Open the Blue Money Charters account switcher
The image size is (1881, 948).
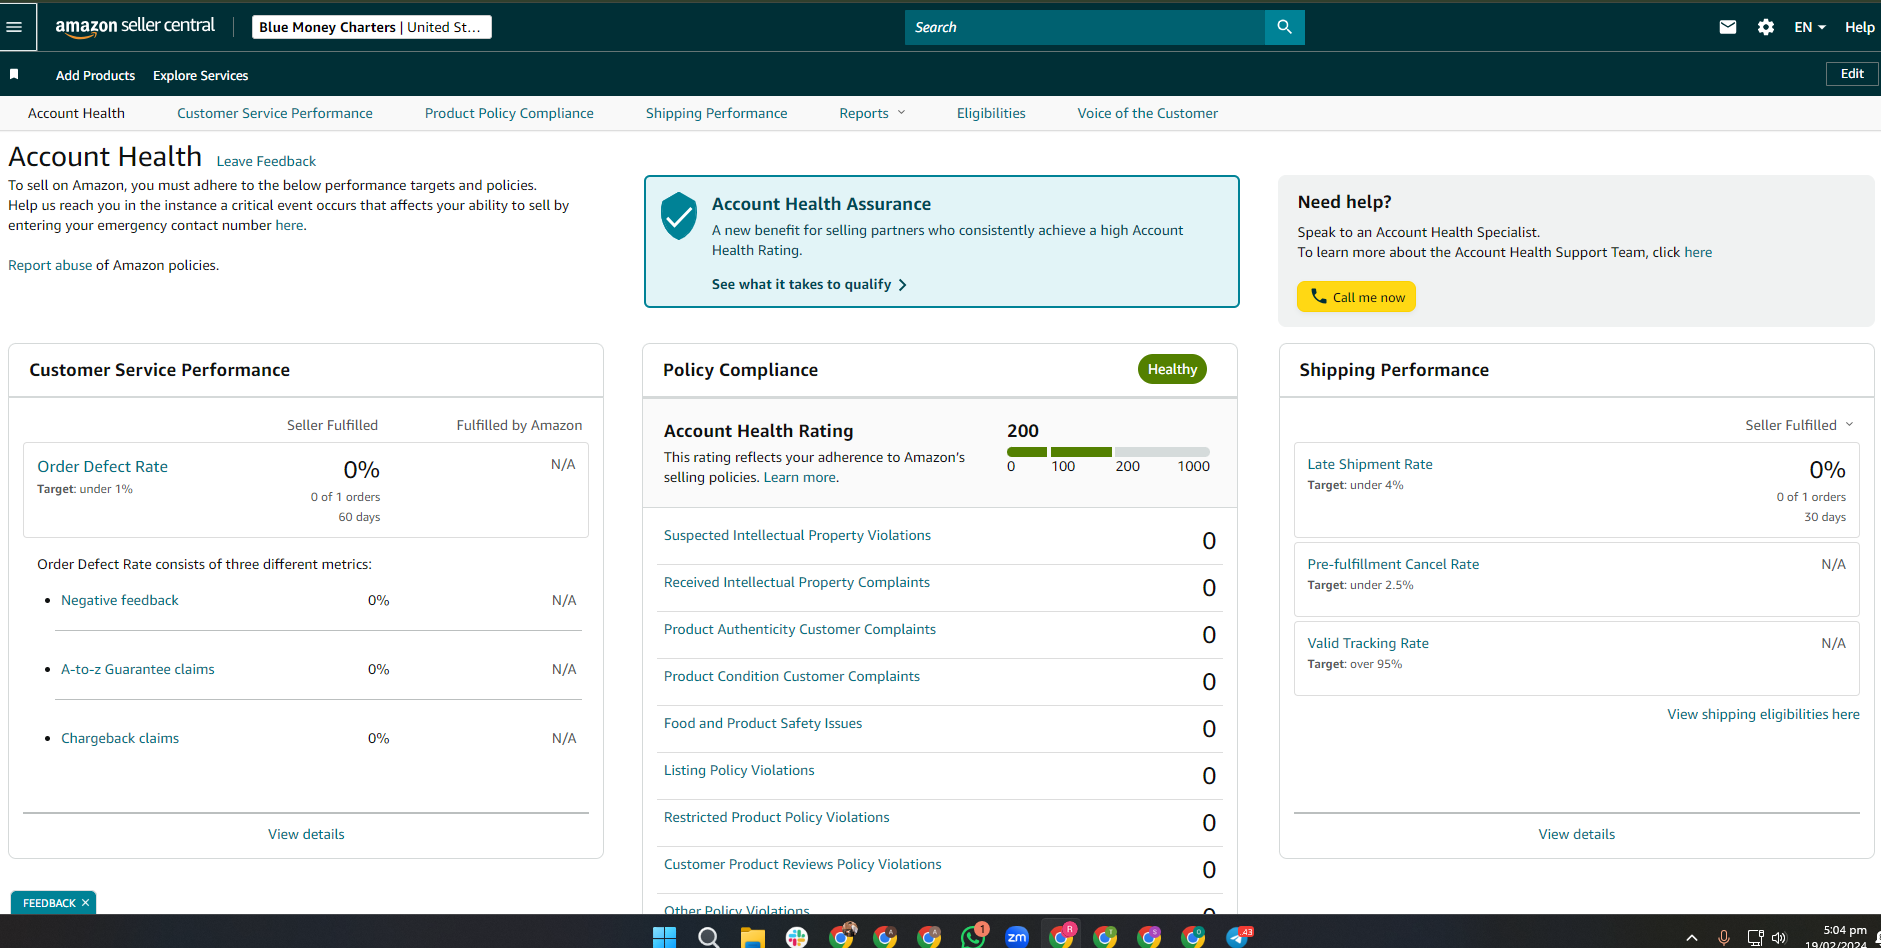coord(371,27)
